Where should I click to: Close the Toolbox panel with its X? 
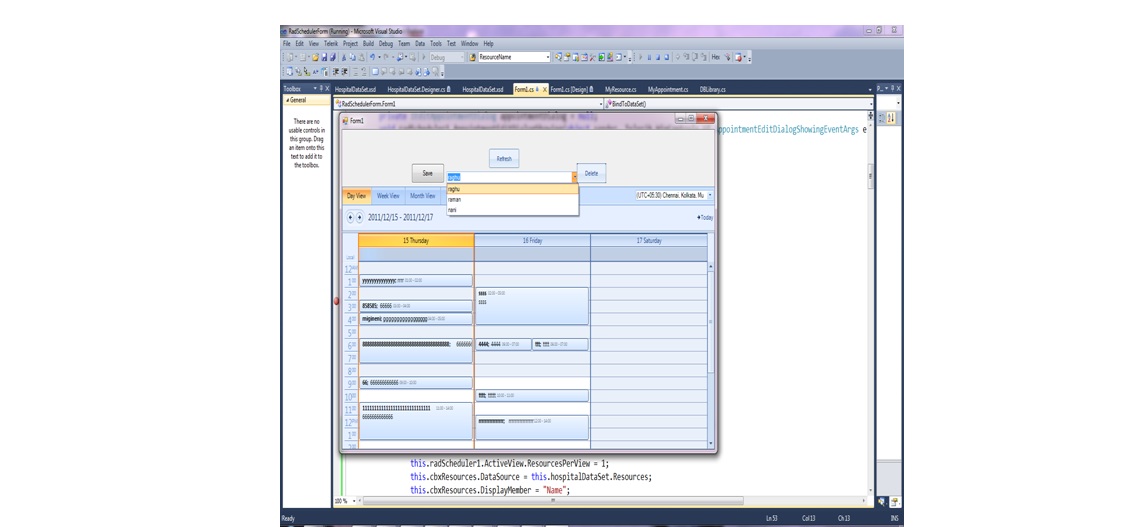pos(327,88)
